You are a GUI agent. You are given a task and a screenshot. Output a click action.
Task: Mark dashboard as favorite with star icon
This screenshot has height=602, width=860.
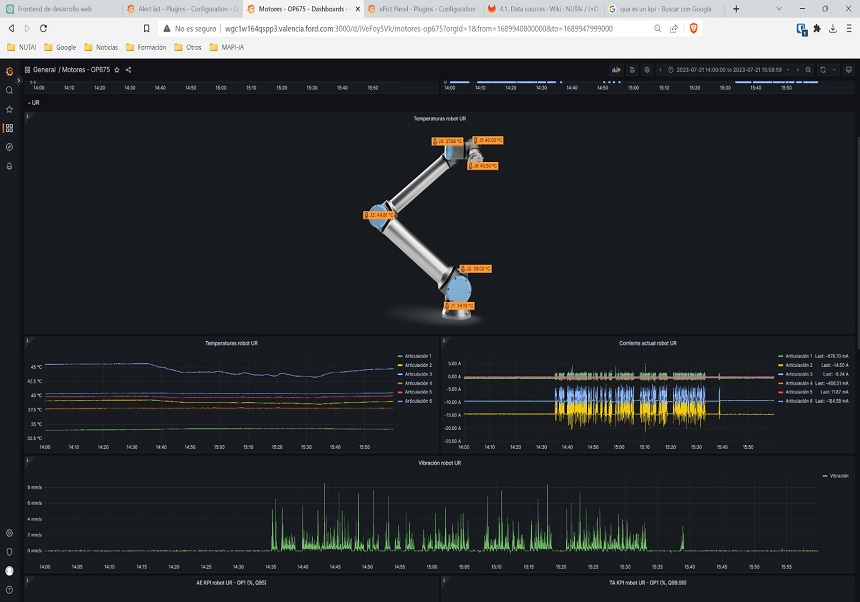(117, 70)
